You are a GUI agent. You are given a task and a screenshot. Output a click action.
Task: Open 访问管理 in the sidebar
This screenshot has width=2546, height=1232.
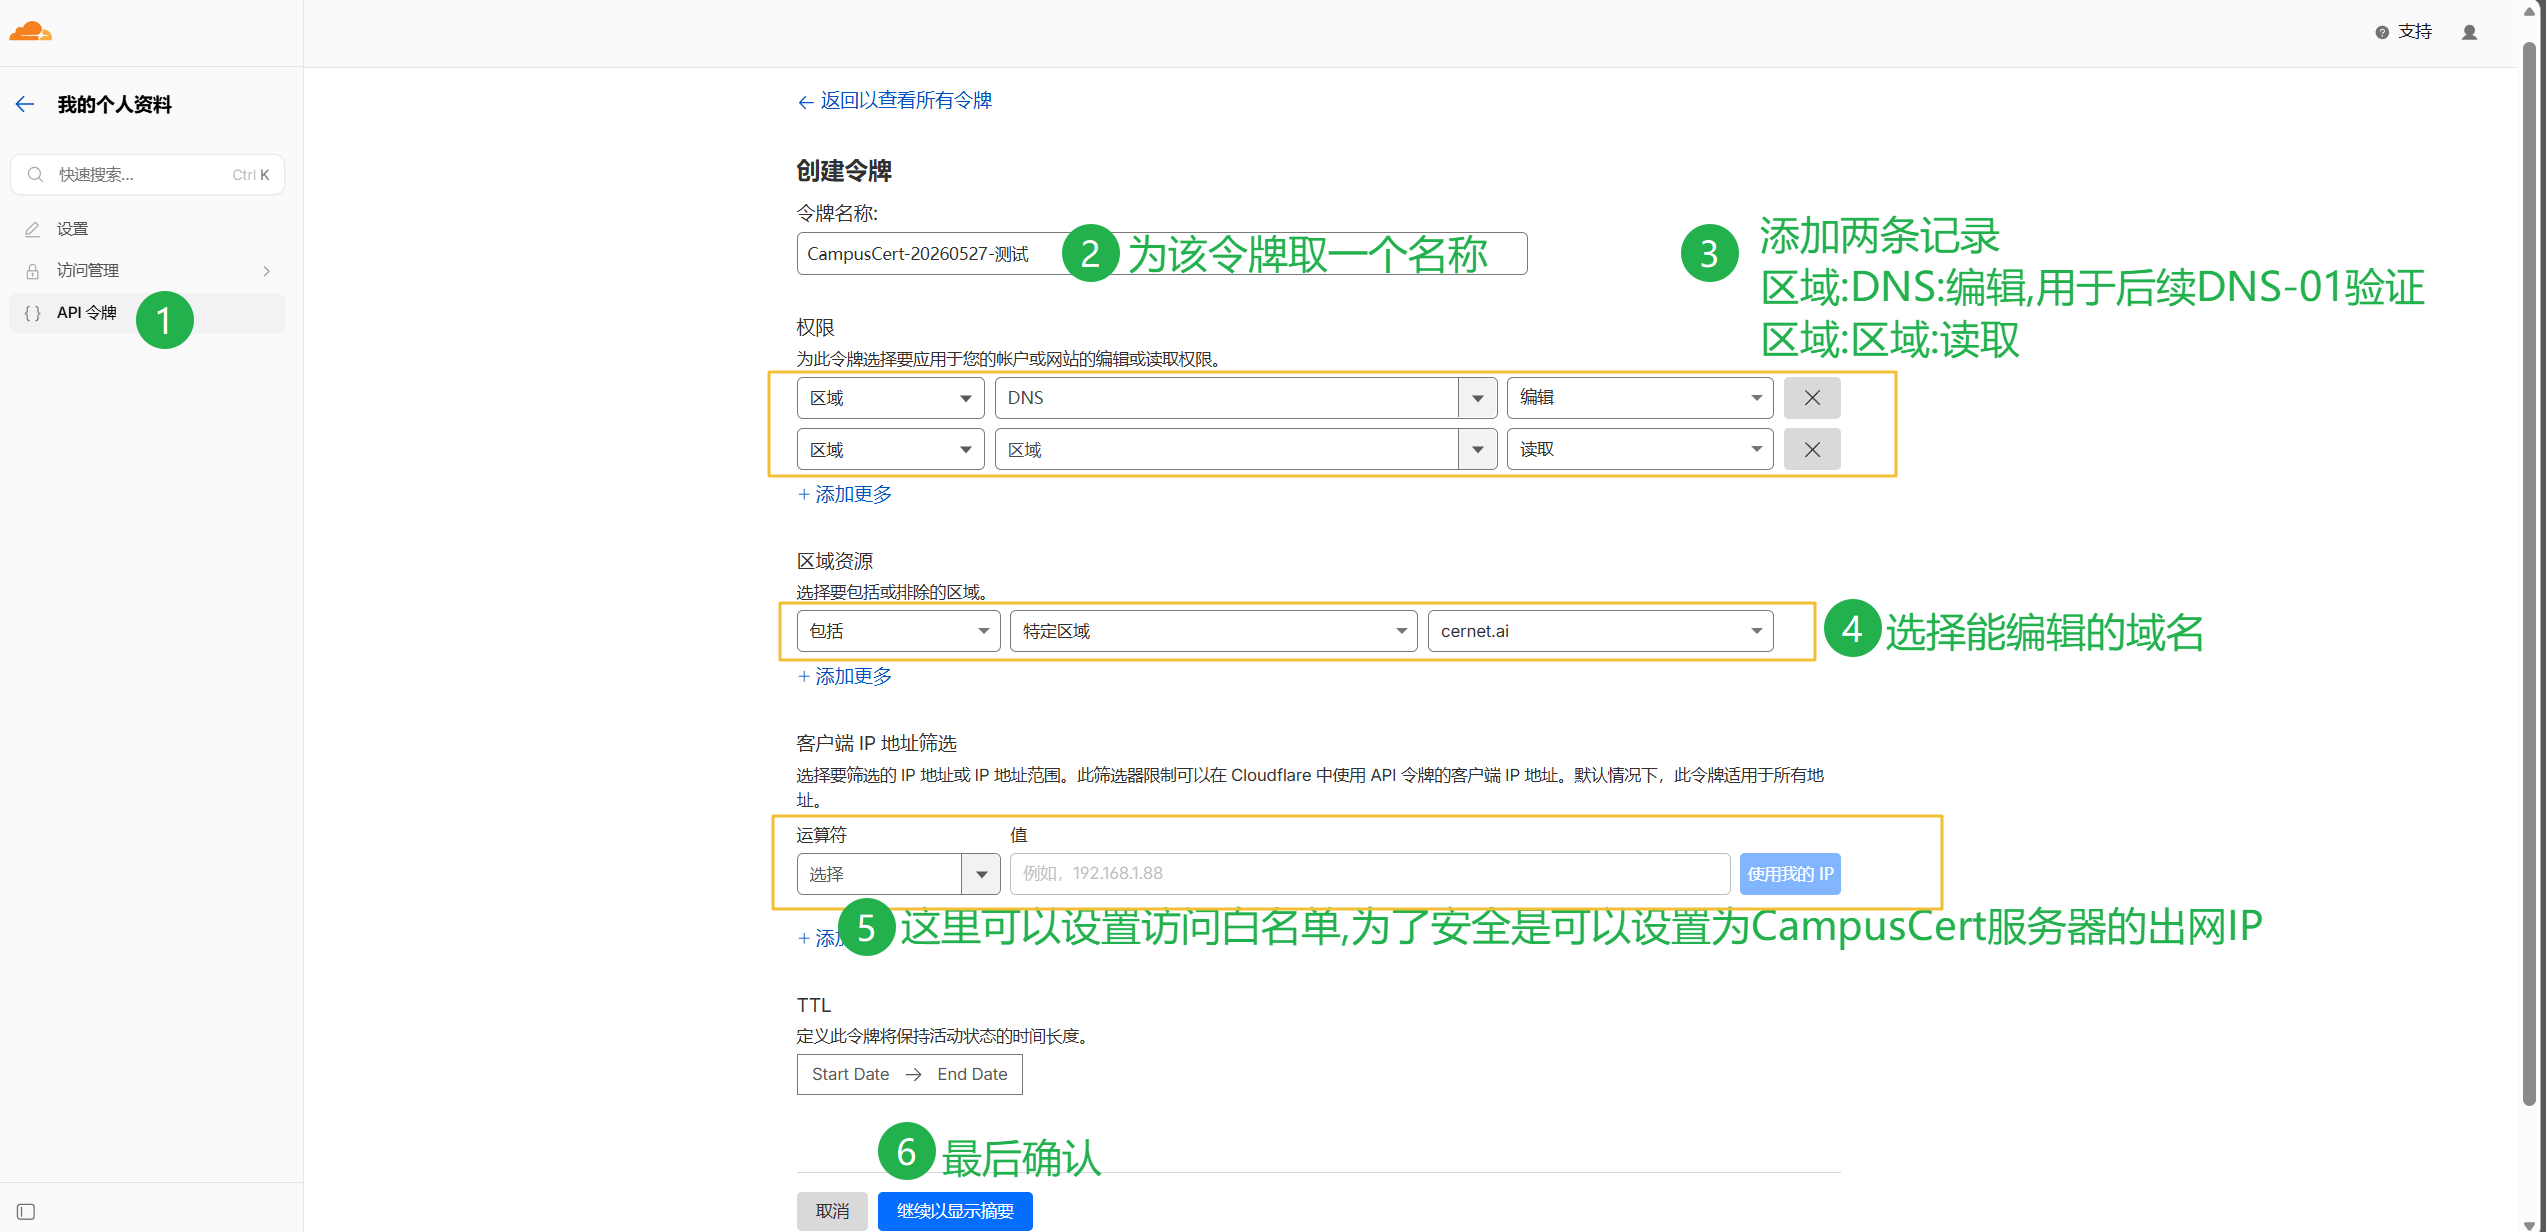click(148, 271)
